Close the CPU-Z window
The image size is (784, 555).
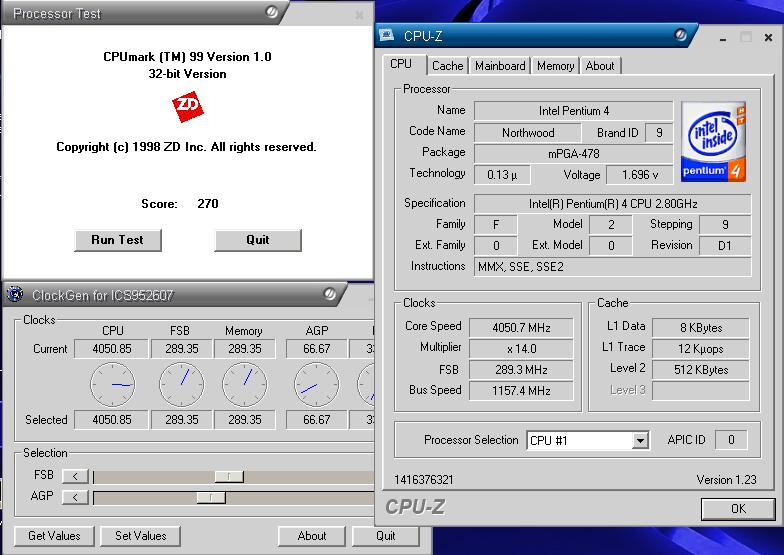click(768, 38)
